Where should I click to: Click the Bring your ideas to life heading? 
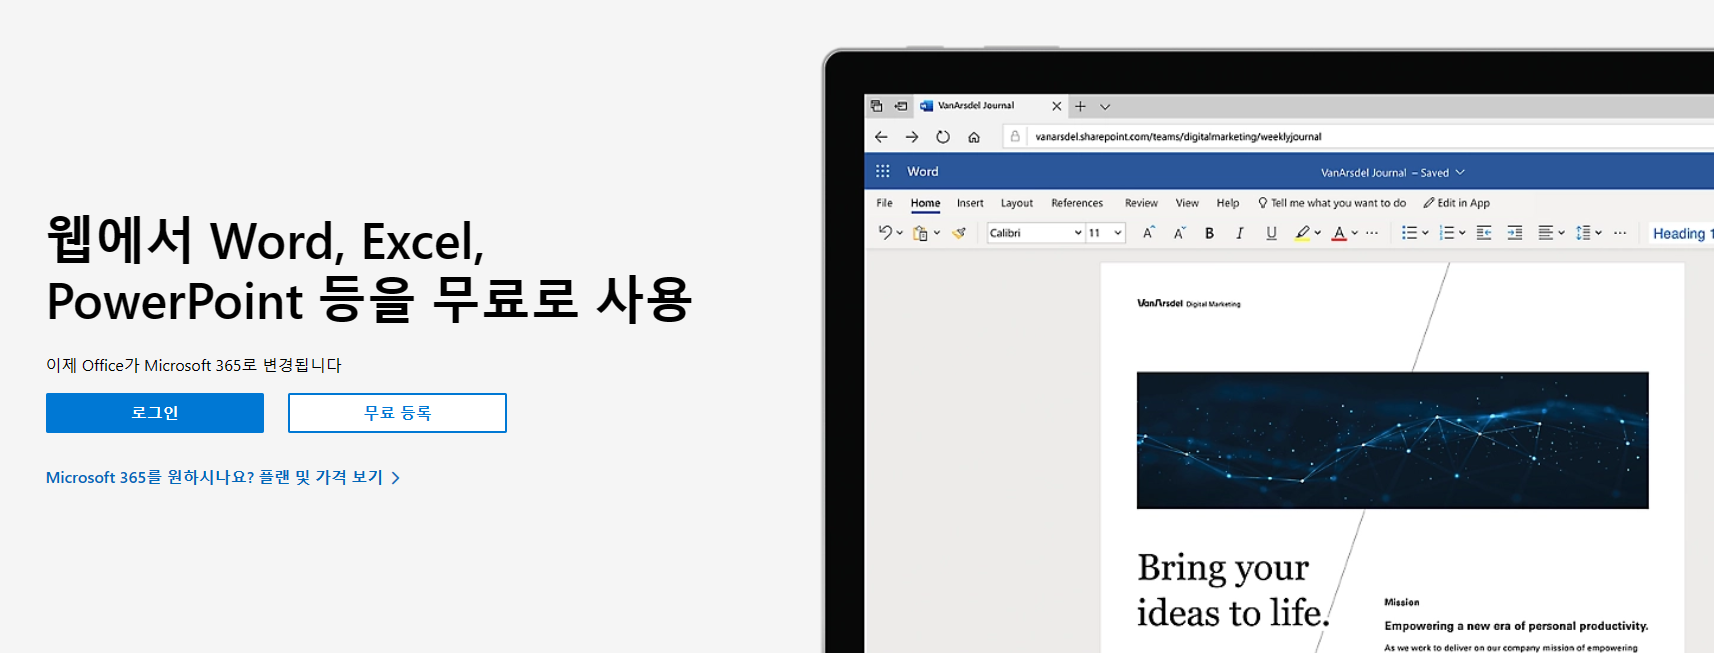click(1233, 590)
